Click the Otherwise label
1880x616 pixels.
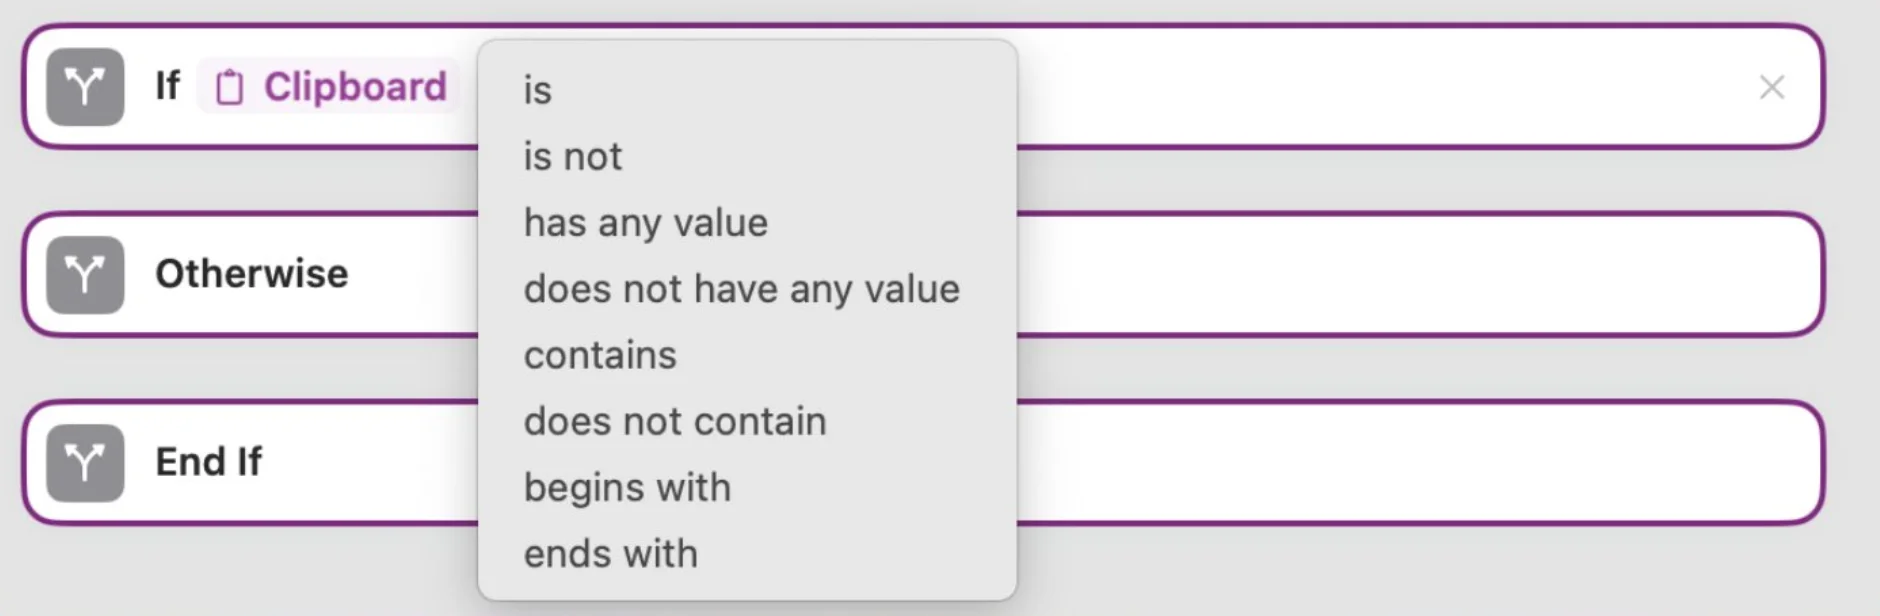(252, 274)
